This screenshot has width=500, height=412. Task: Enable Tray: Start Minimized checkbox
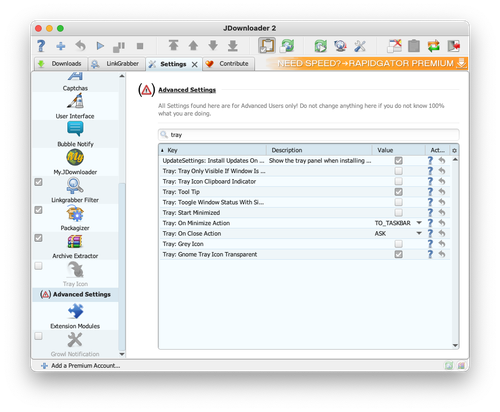pyautogui.click(x=398, y=213)
